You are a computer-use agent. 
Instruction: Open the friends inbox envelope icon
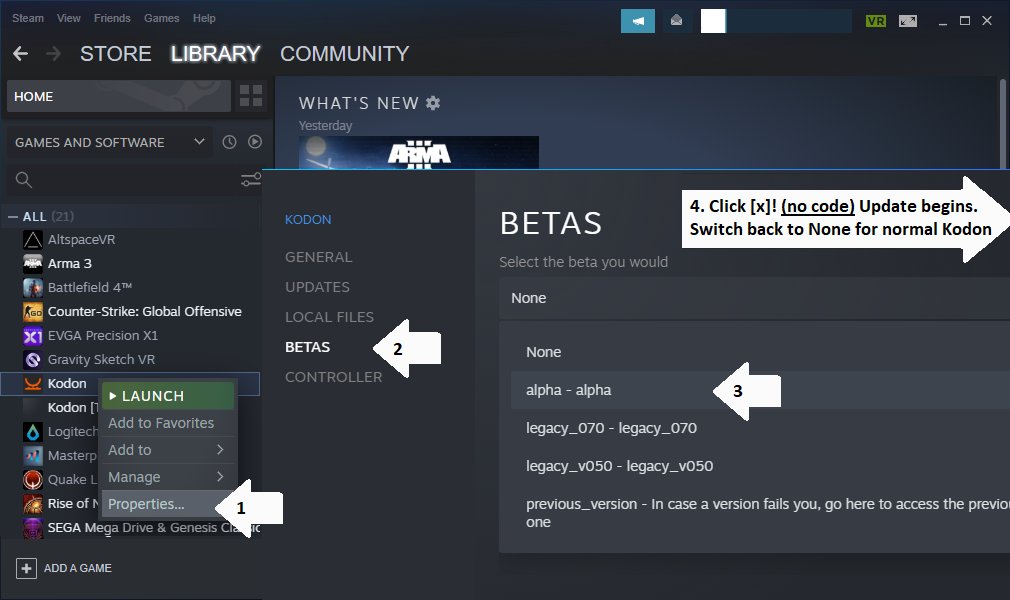676,21
